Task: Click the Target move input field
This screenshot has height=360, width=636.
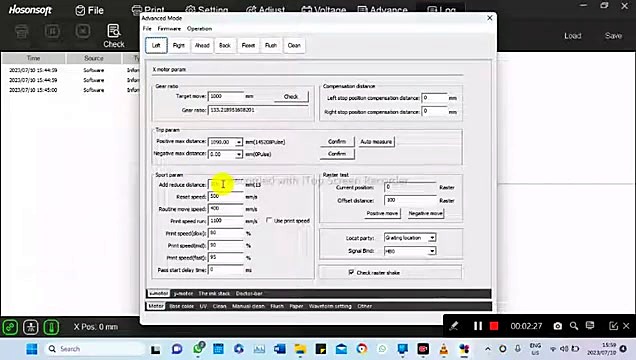Action: tap(226, 96)
